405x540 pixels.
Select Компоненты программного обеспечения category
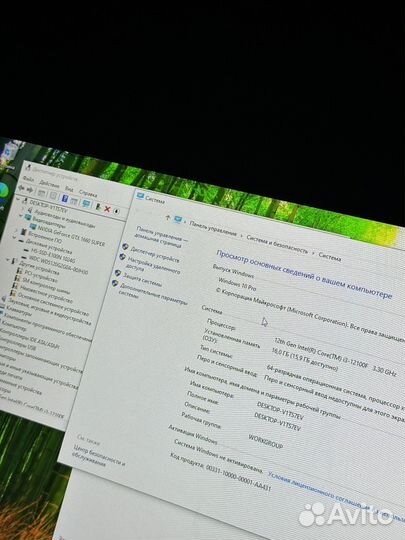[47, 327]
